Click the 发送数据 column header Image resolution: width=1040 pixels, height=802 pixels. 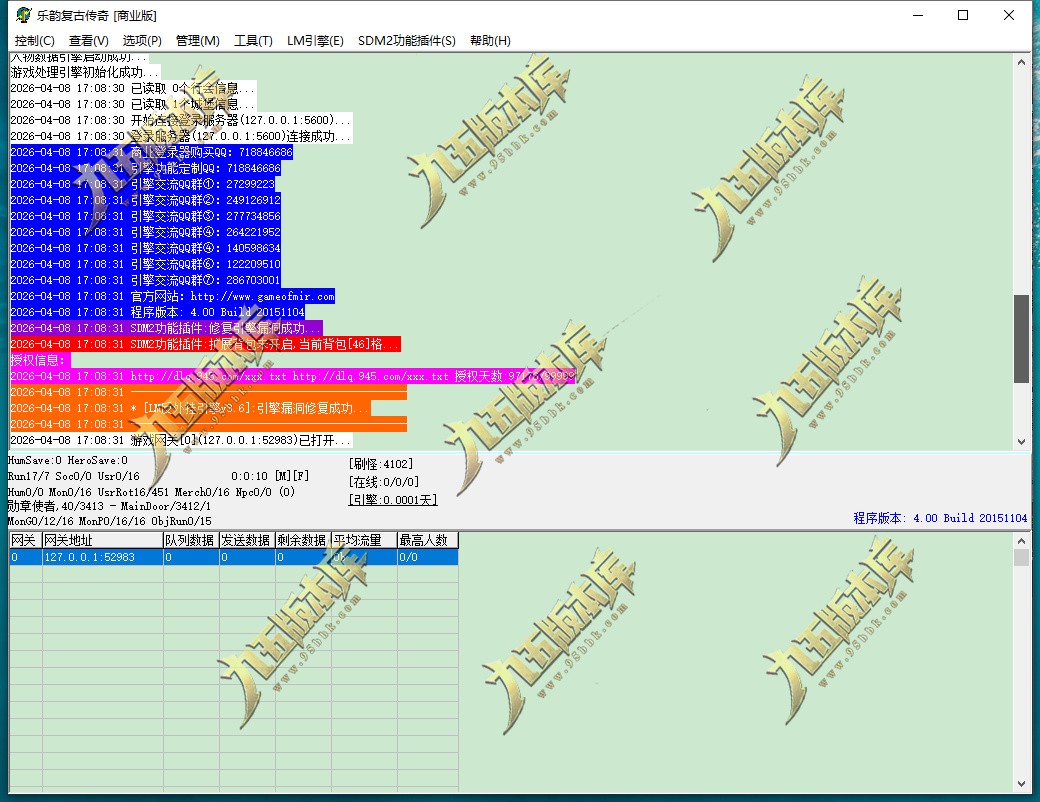click(x=247, y=540)
